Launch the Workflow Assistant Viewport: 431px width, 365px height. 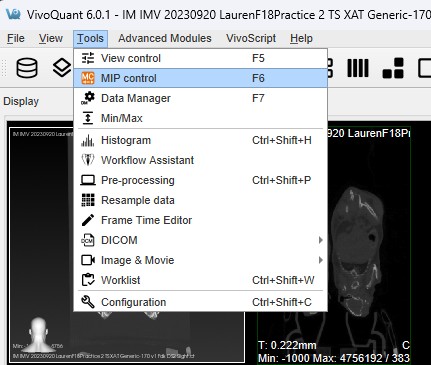click(200, 160)
